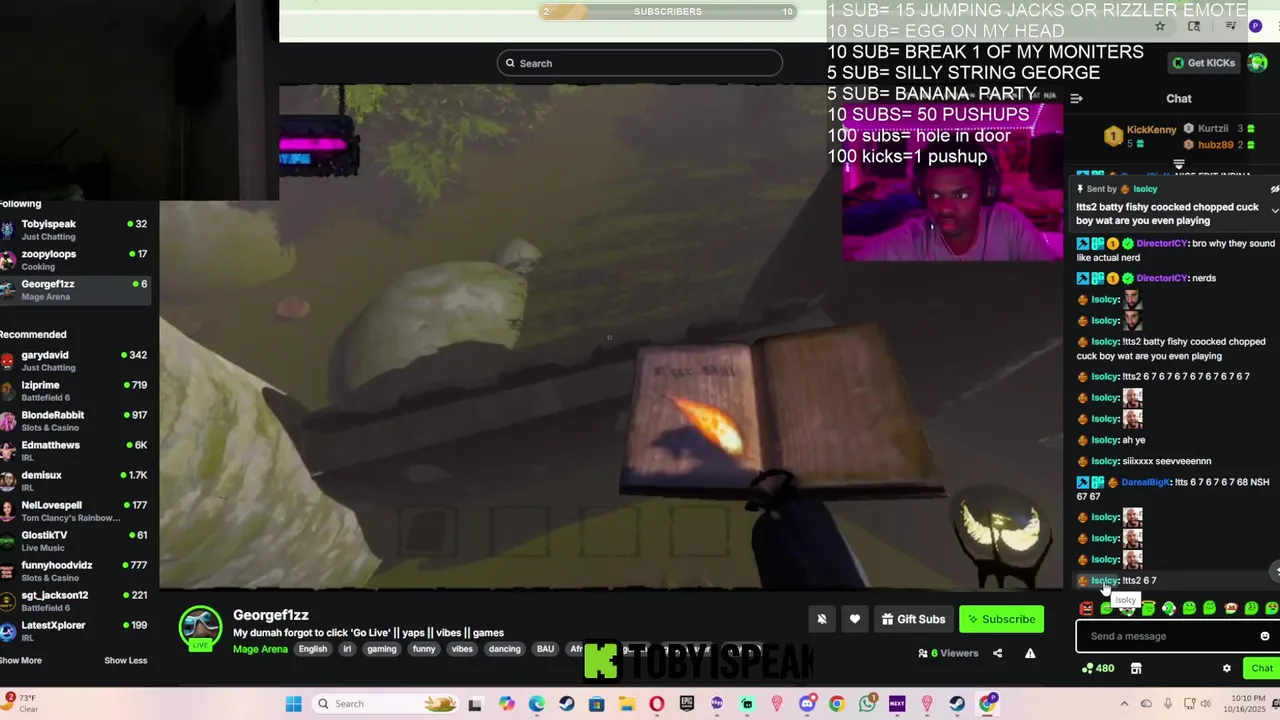This screenshot has height=720, width=1280.
Task: Open demisux recommended channel
Action: coord(75,481)
